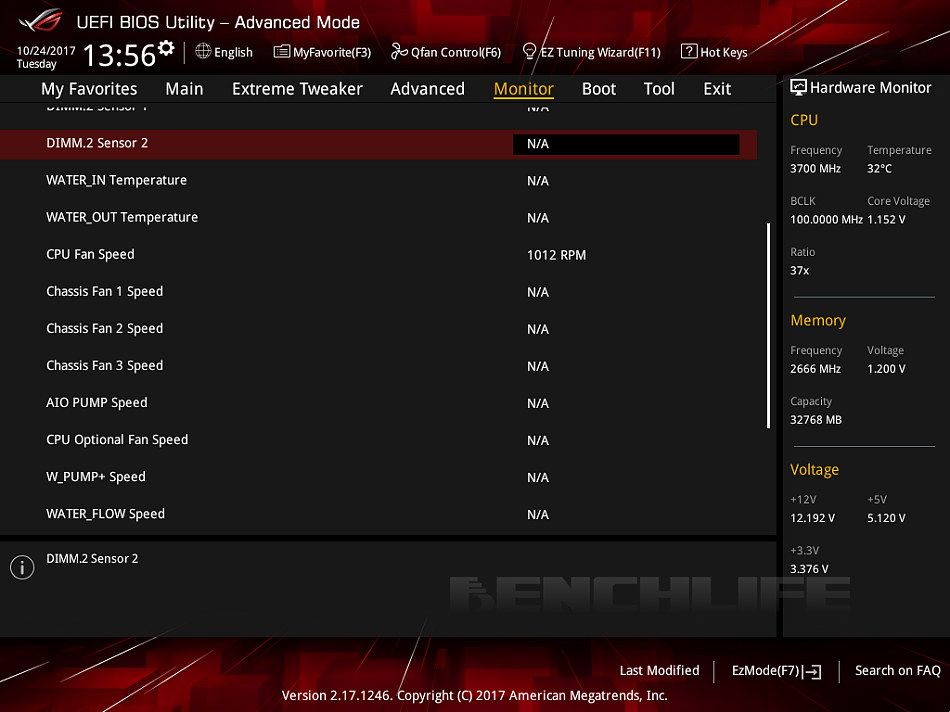
Task: Click +12V reading 12.192 V
Action: tap(812, 518)
